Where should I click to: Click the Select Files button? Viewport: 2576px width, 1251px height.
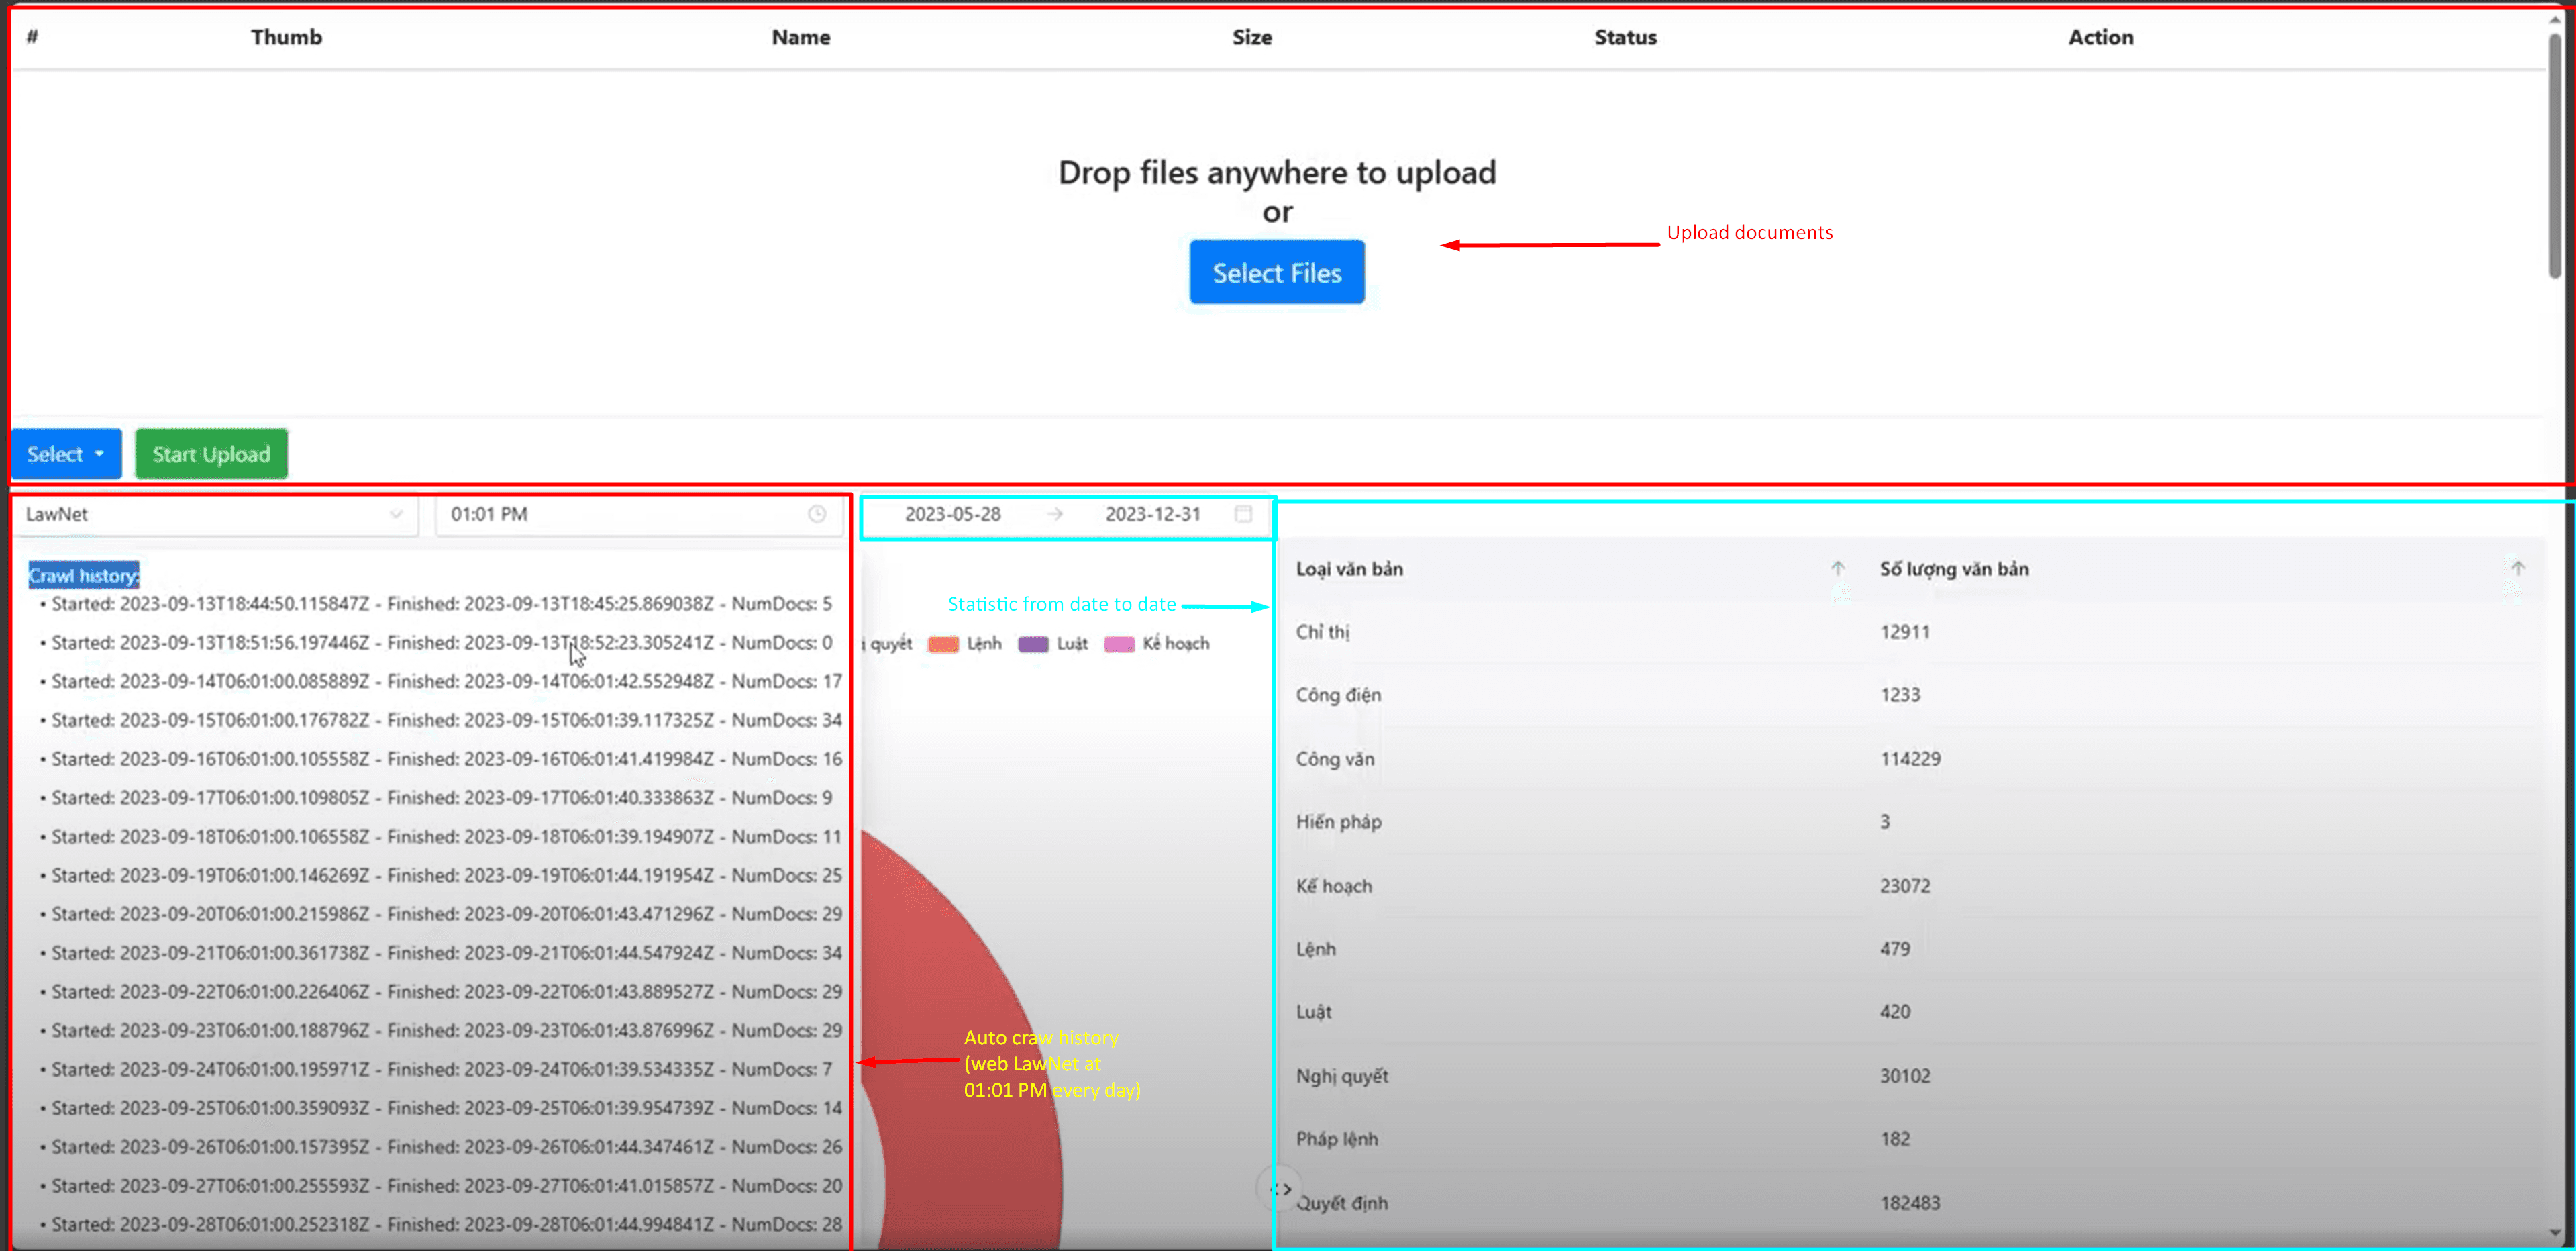tap(1276, 272)
